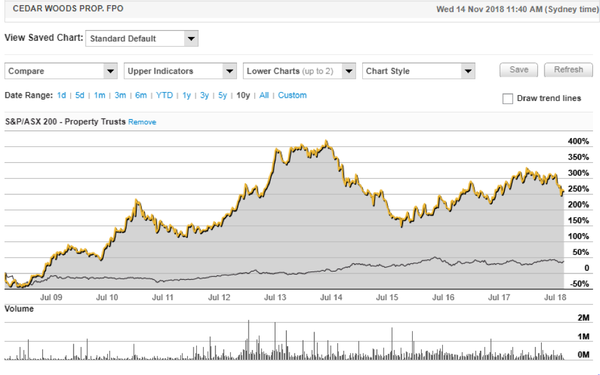Image resolution: width=600 pixels, height=375 pixels.
Task: Click the Save button
Action: click(518, 70)
